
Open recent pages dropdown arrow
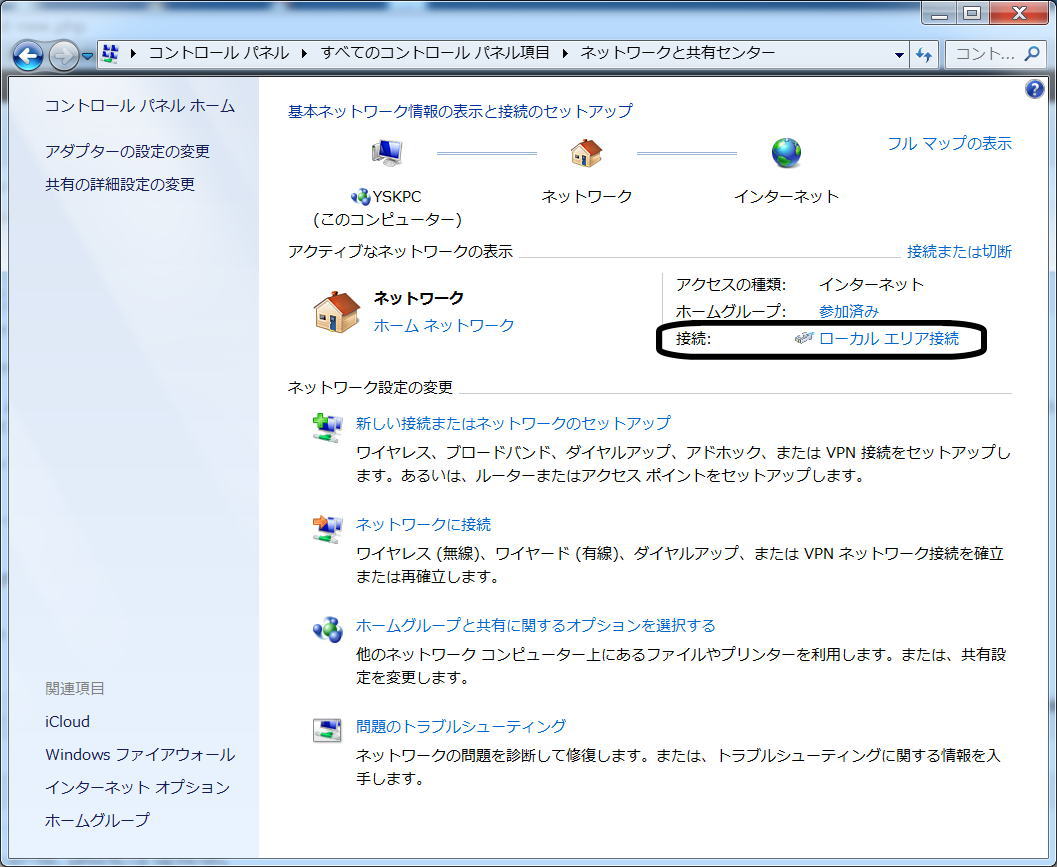tap(88, 55)
